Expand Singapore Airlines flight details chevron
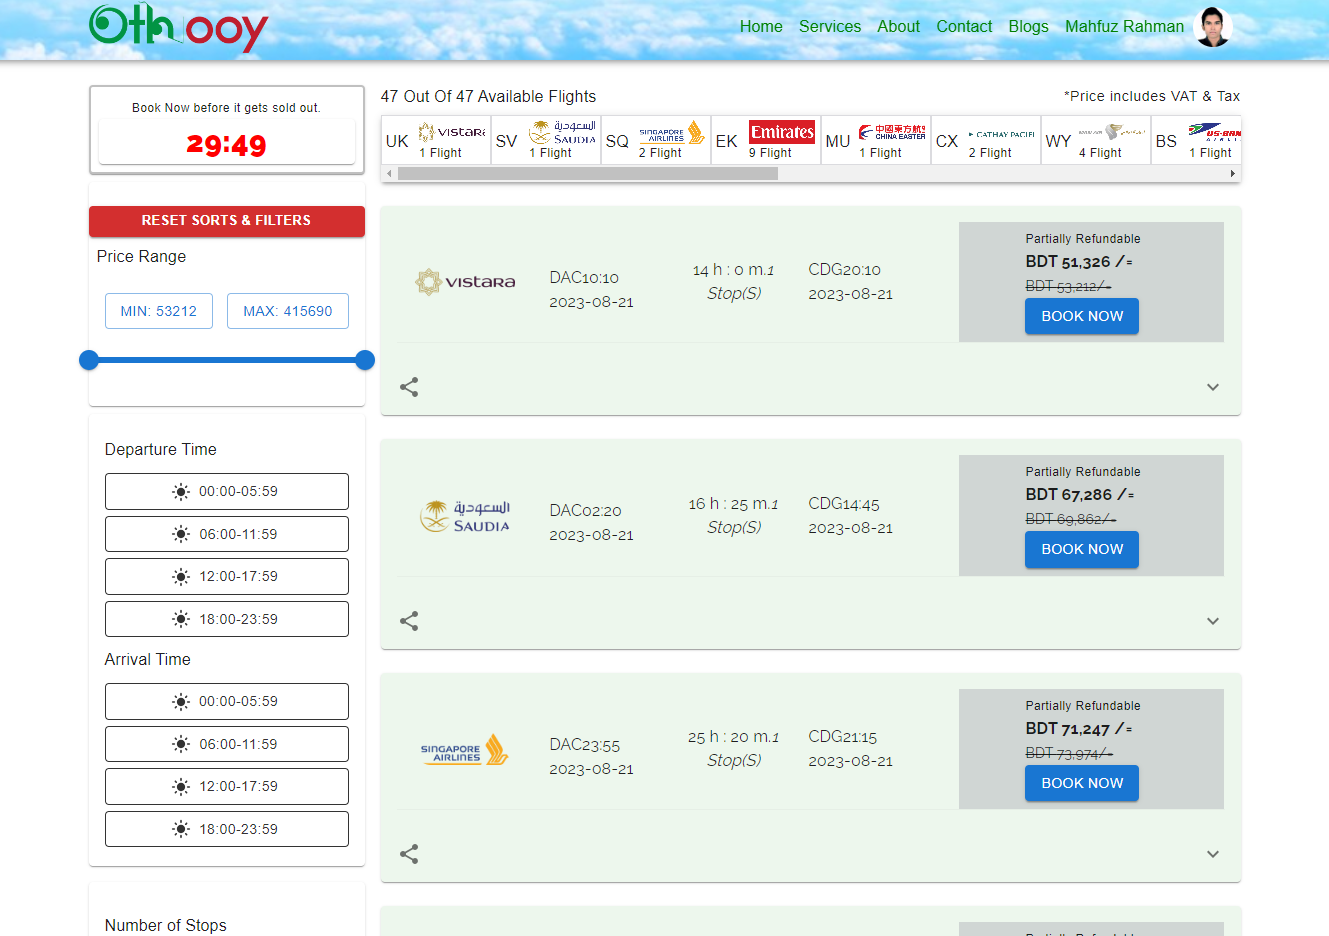The height and width of the screenshot is (936, 1329). pos(1212,854)
